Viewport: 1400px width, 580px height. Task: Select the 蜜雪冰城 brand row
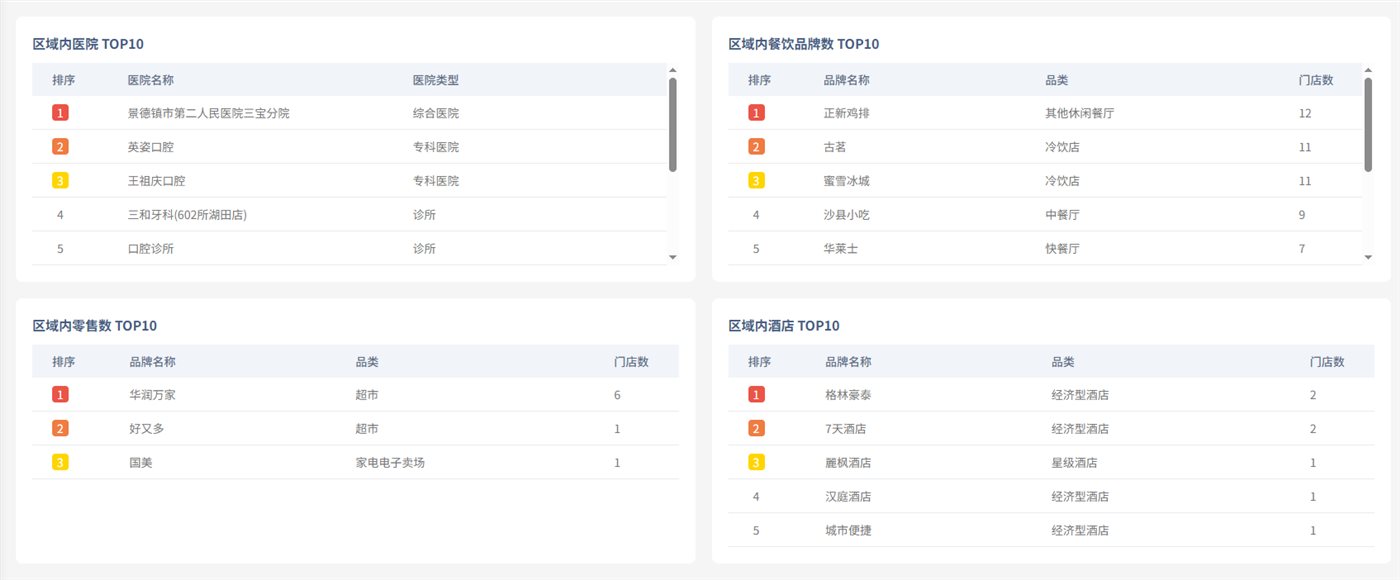click(x=1045, y=181)
